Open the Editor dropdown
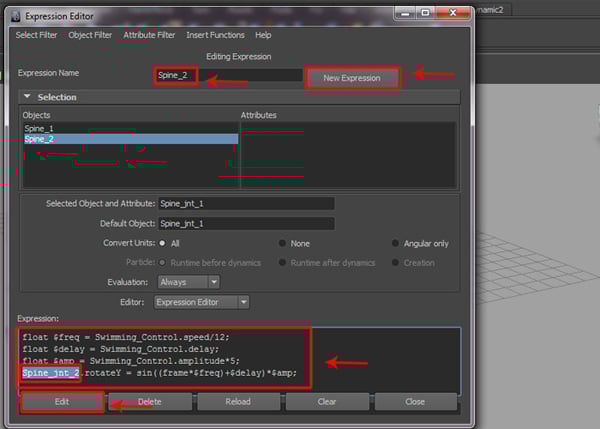The width and height of the screenshot is (600, 429). [x=200, y=302]
